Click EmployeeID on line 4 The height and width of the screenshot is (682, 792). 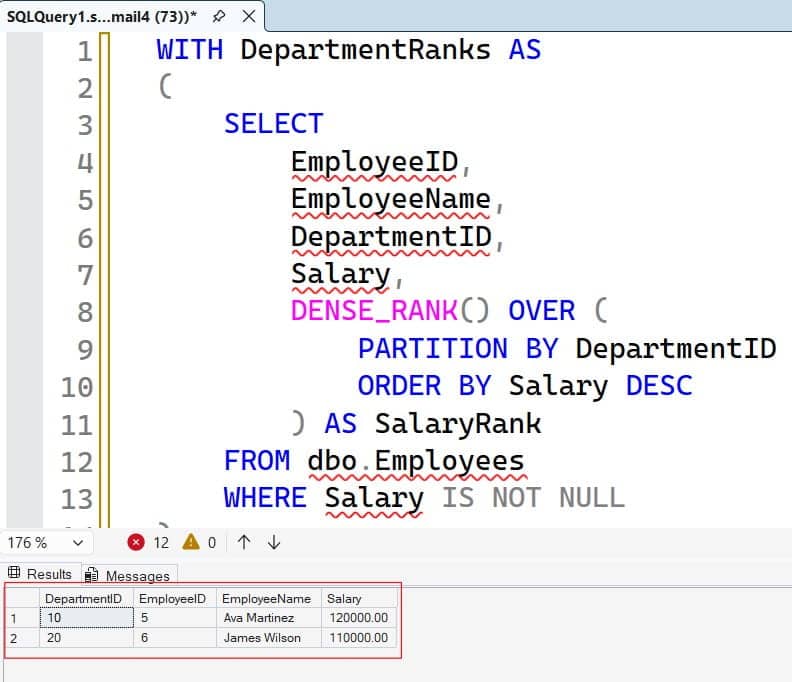pos(374,162)
